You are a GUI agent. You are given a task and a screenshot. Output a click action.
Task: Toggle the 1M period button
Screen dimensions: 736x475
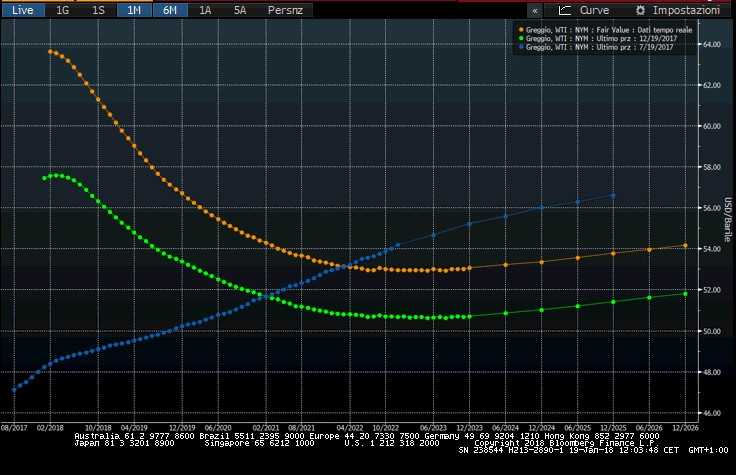coord(133,9)
